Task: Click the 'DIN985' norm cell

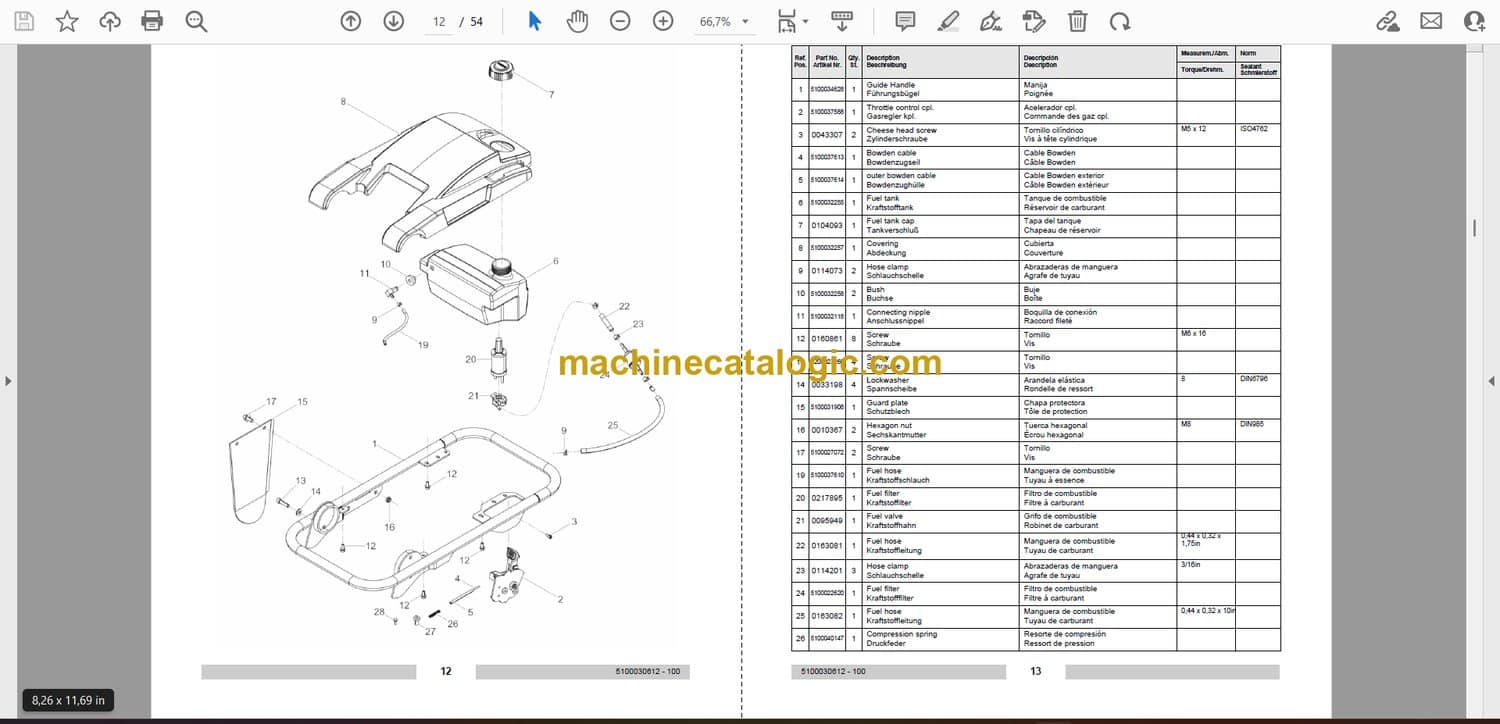Action: click(x=1252, y=424)
